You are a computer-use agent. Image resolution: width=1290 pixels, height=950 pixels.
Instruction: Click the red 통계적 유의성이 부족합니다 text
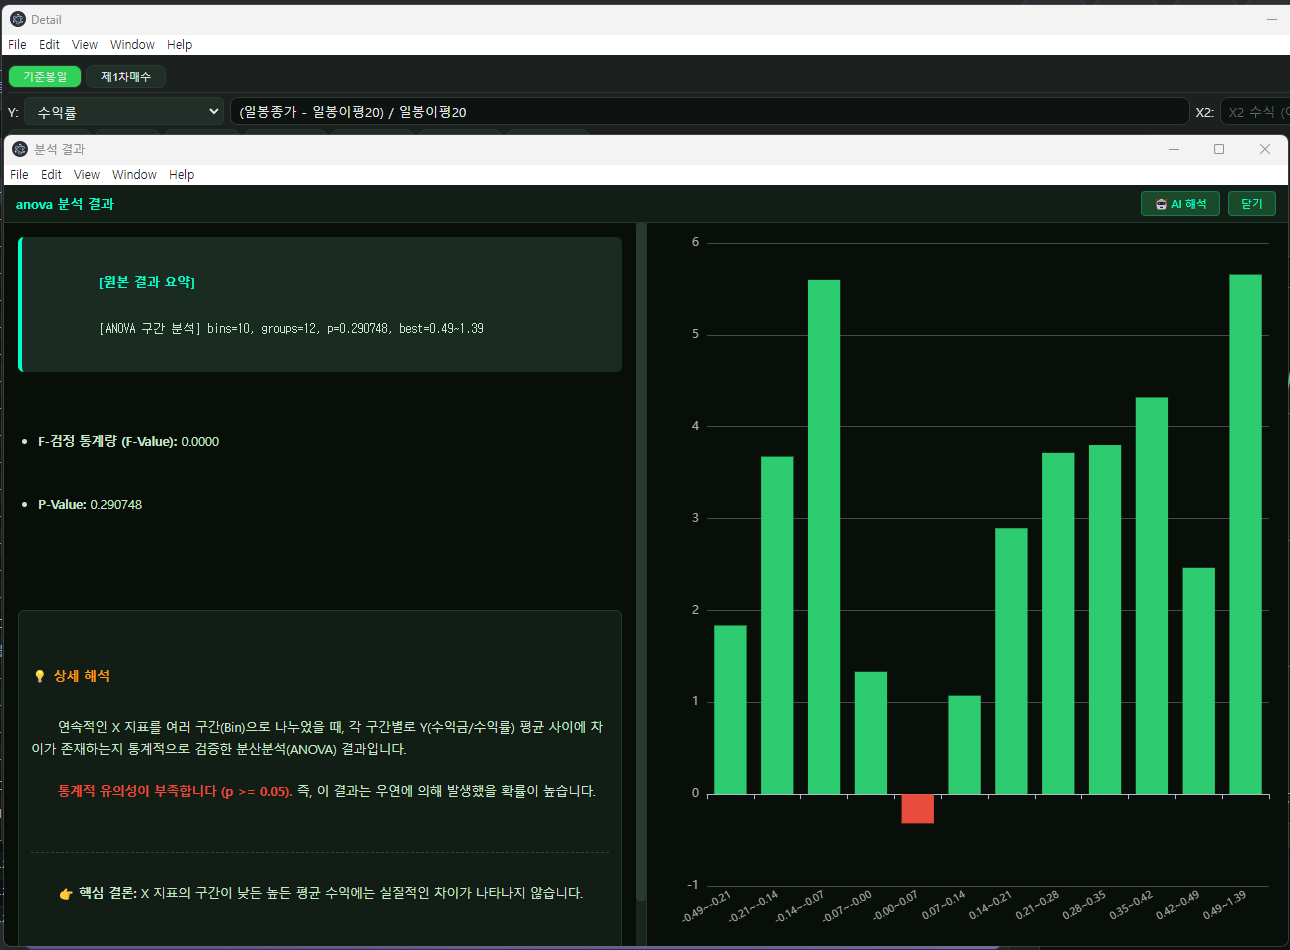175,791
